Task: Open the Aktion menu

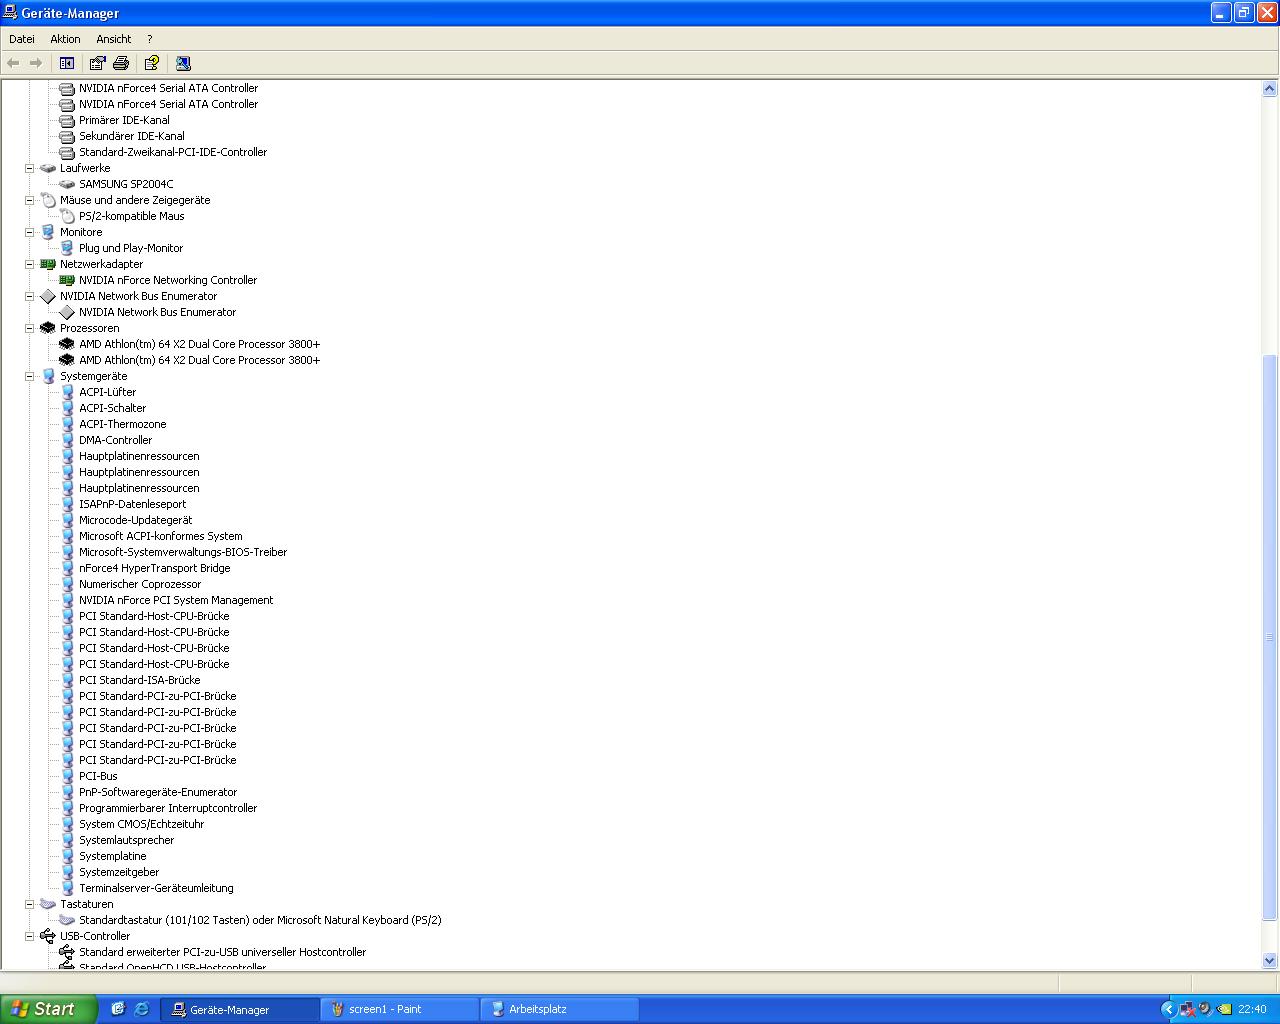Action: pyautogui.click(x=65, y=39)
